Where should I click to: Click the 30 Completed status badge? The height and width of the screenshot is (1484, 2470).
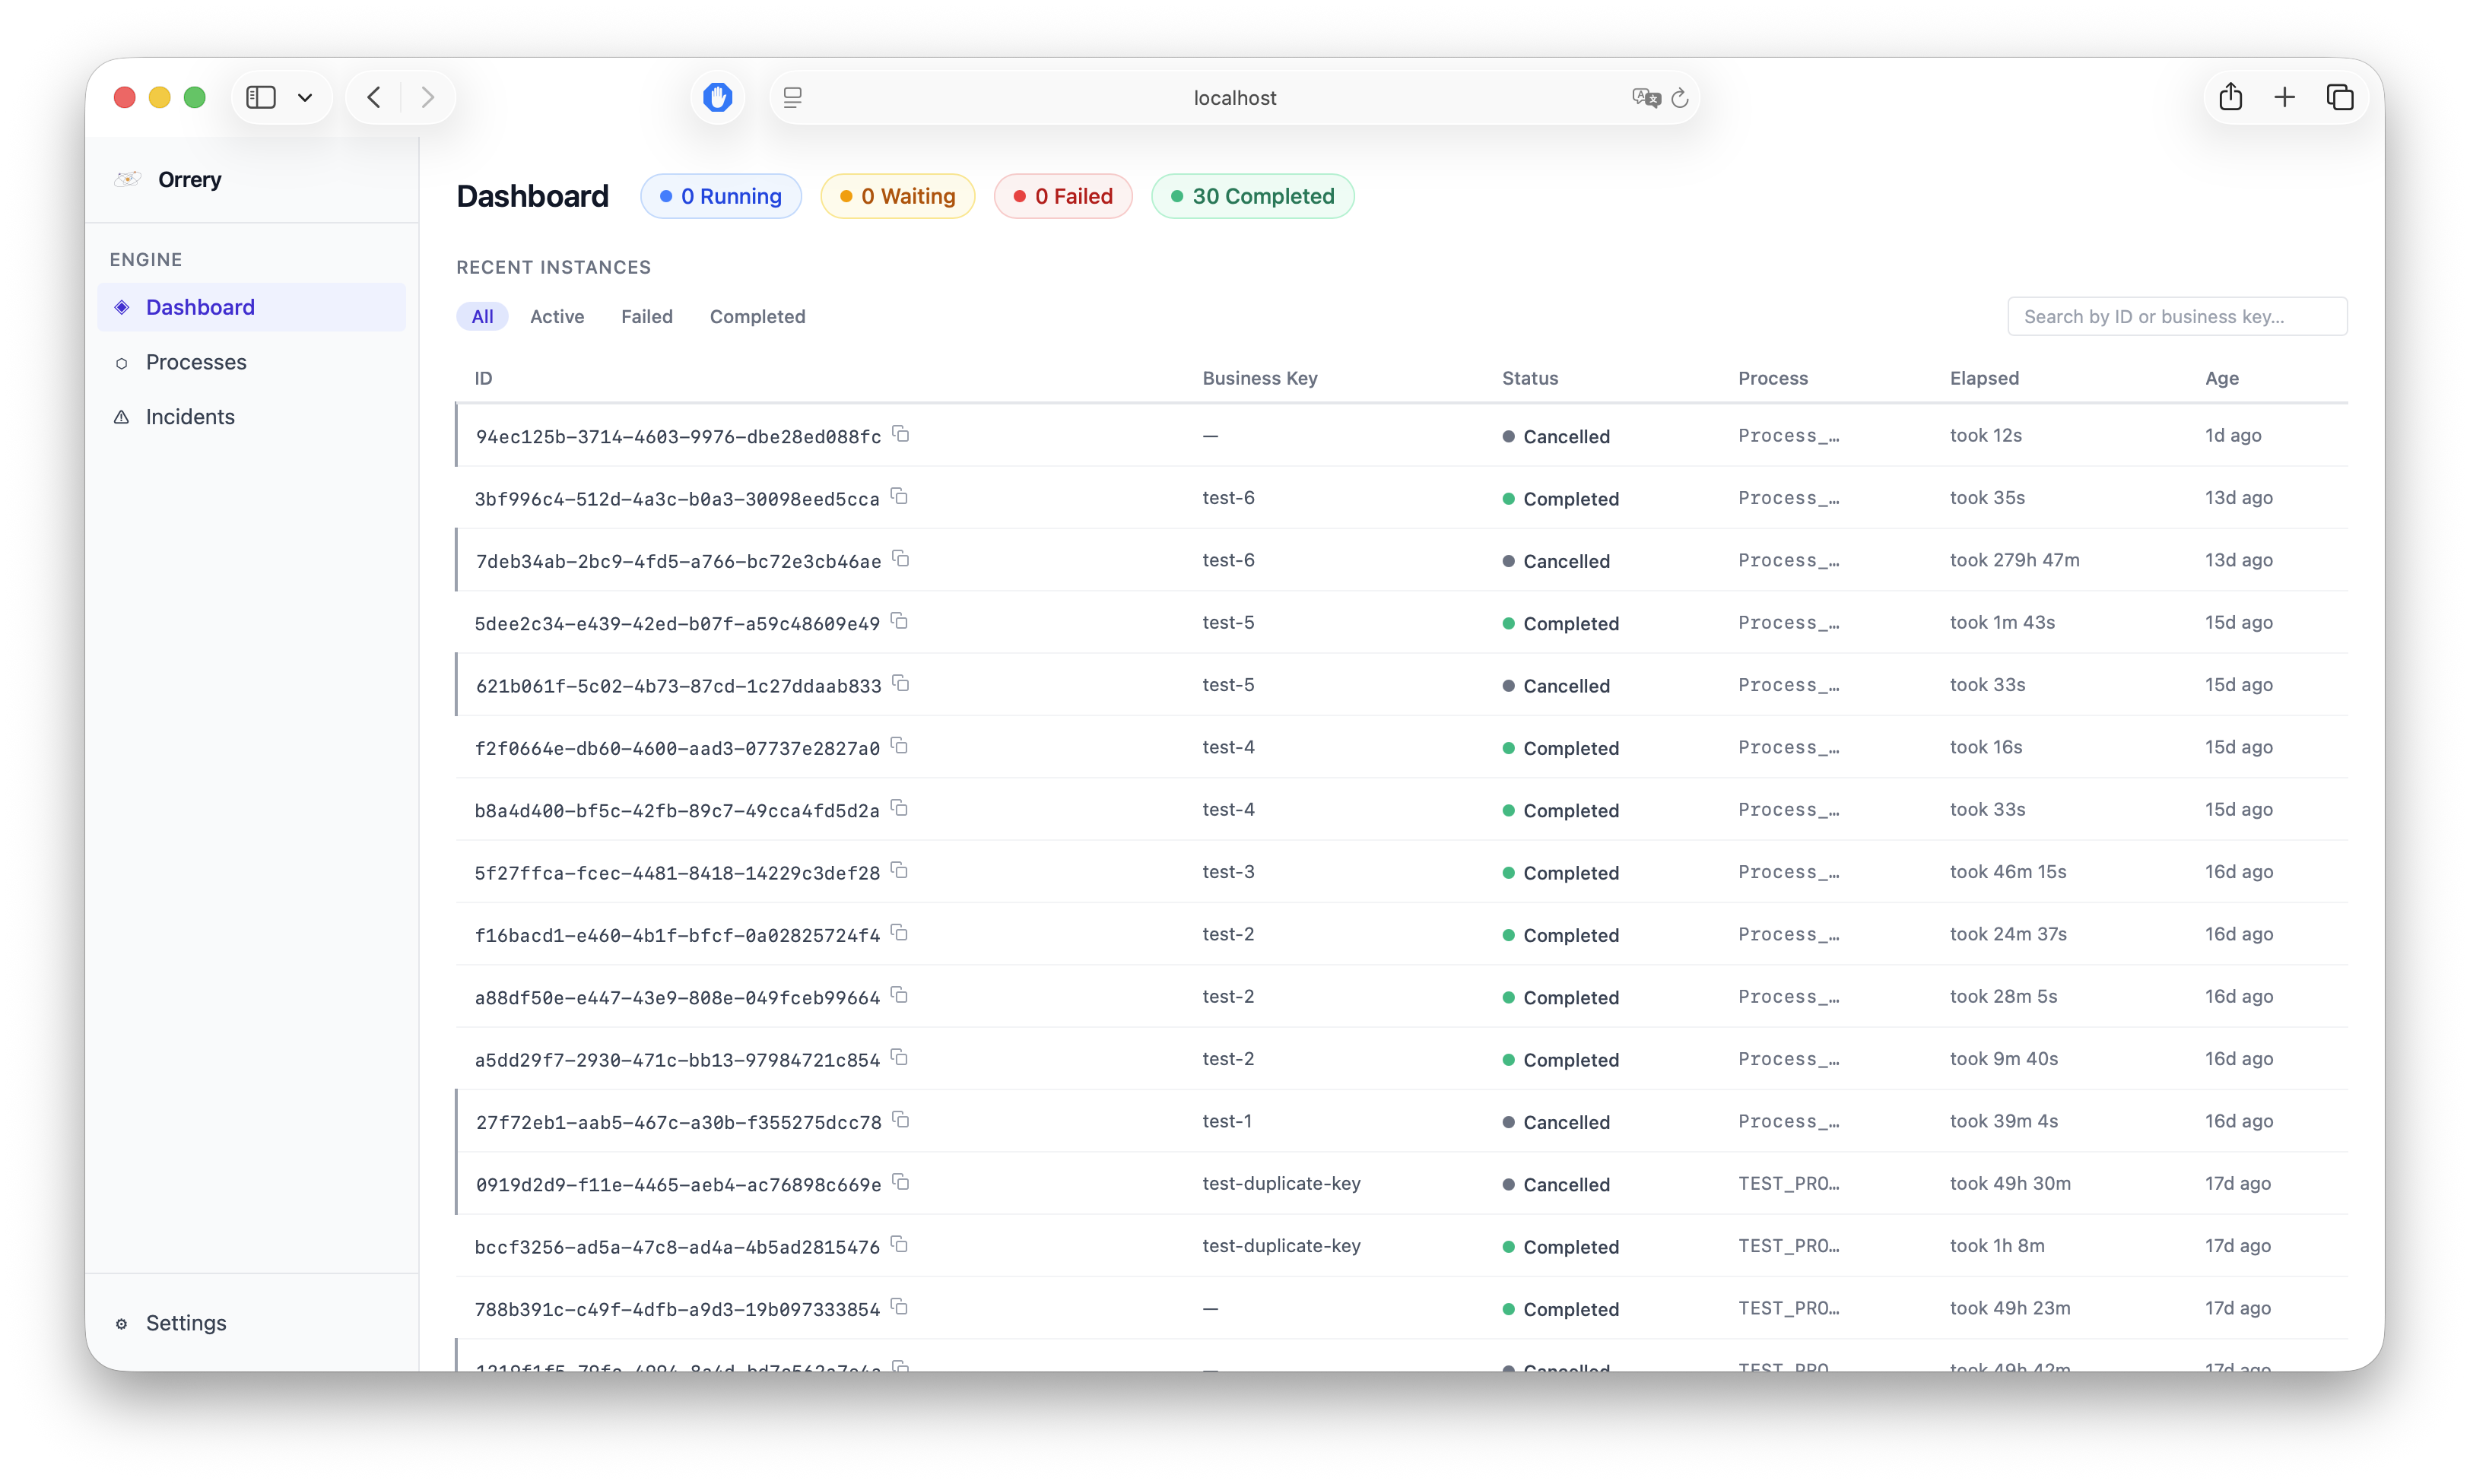coord(1252,196)
